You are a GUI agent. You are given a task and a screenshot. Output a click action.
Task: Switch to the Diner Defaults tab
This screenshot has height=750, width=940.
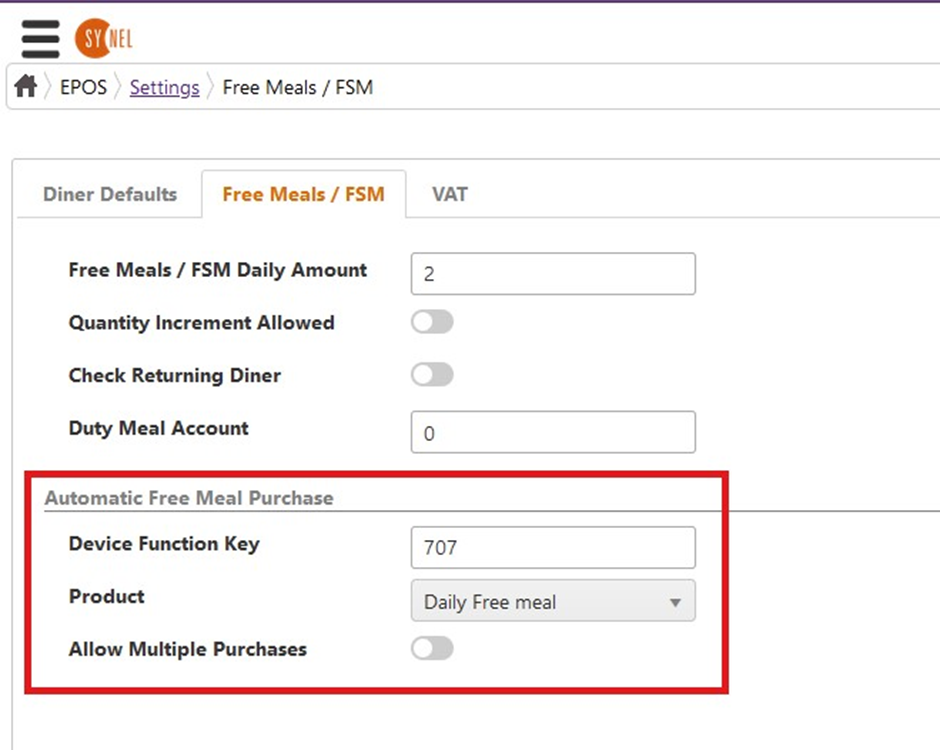tap(110, 194)
